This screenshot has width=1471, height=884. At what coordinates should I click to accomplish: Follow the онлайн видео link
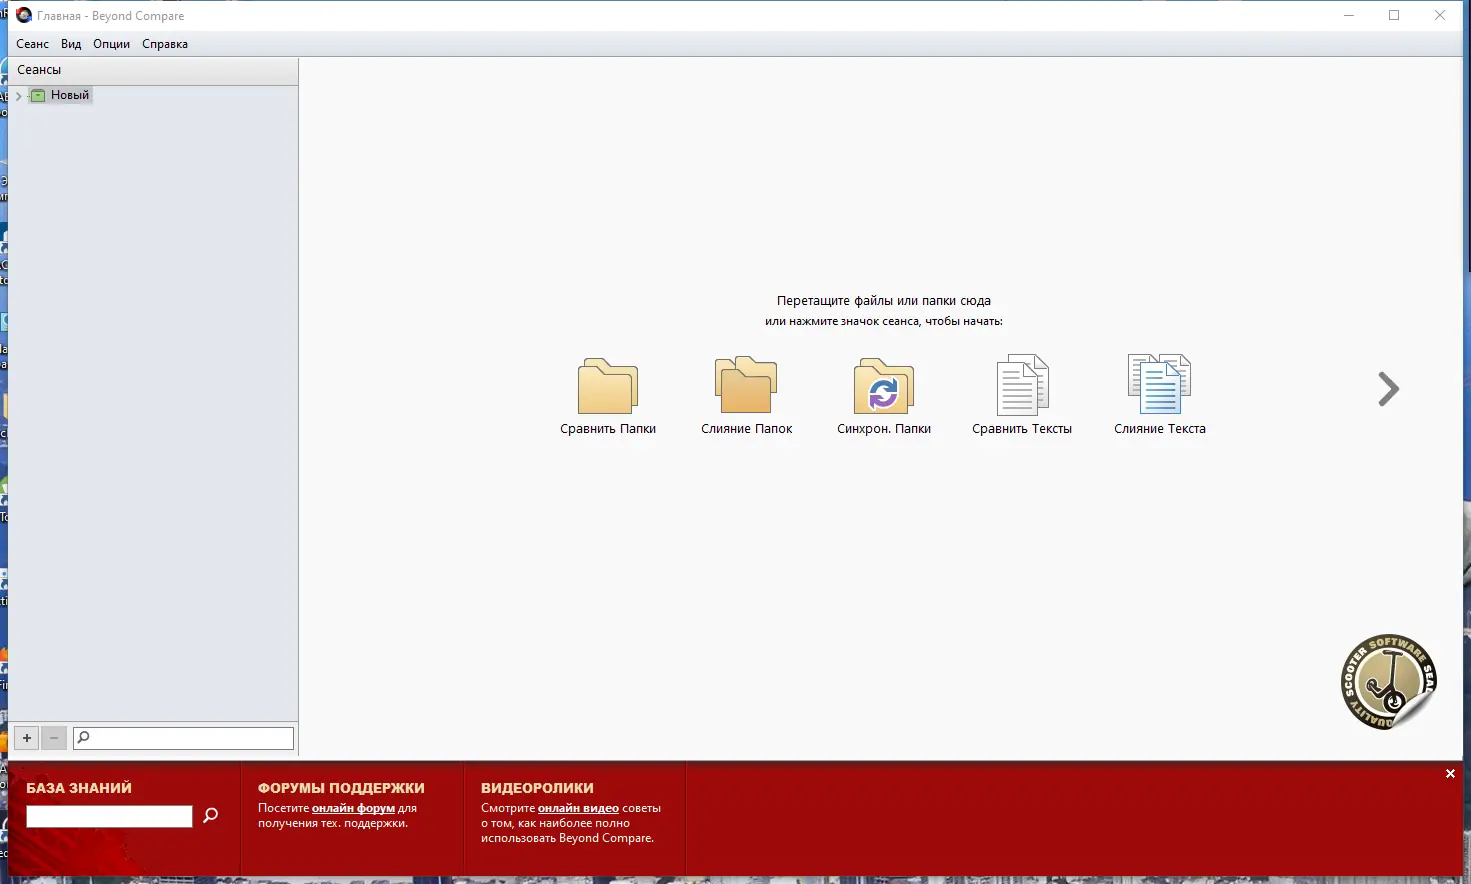(x=578, y=808)
